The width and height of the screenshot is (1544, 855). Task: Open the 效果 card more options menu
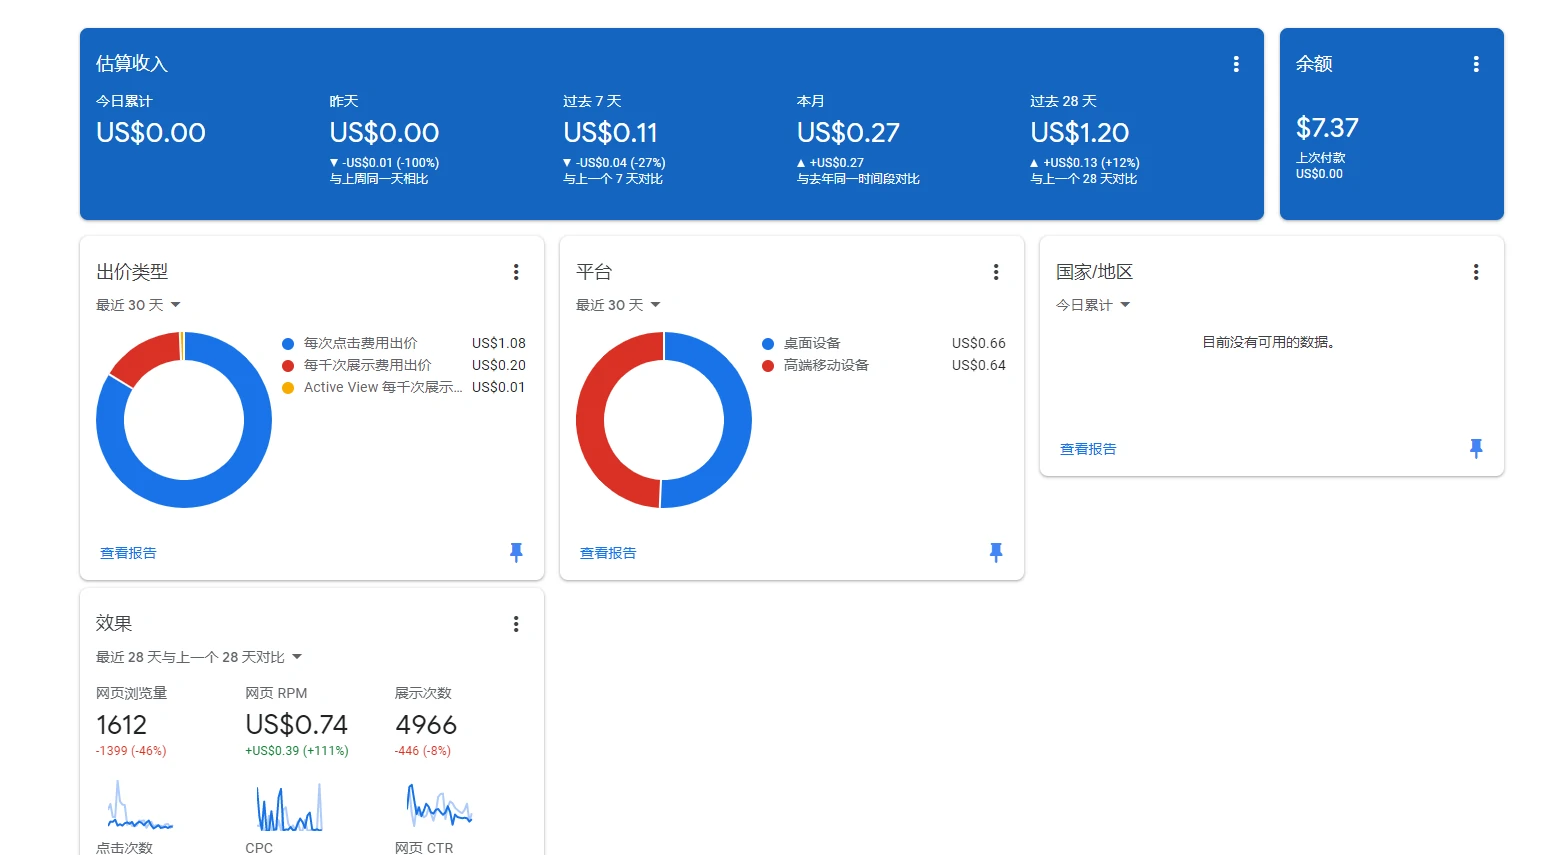516,624
